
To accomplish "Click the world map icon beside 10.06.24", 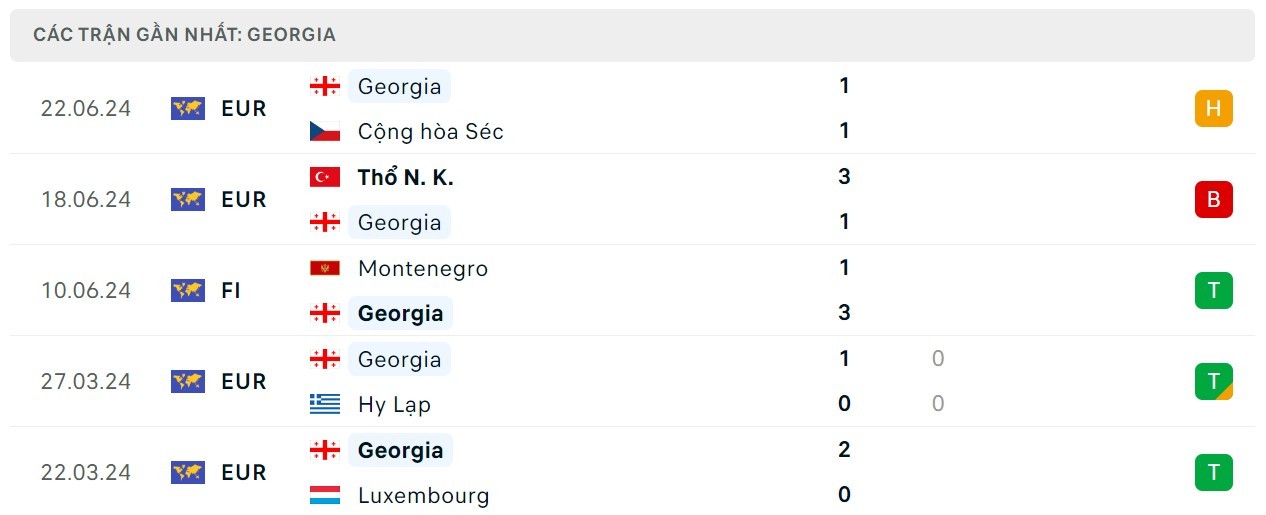I will pyautogui.click(x=188, y=290).
